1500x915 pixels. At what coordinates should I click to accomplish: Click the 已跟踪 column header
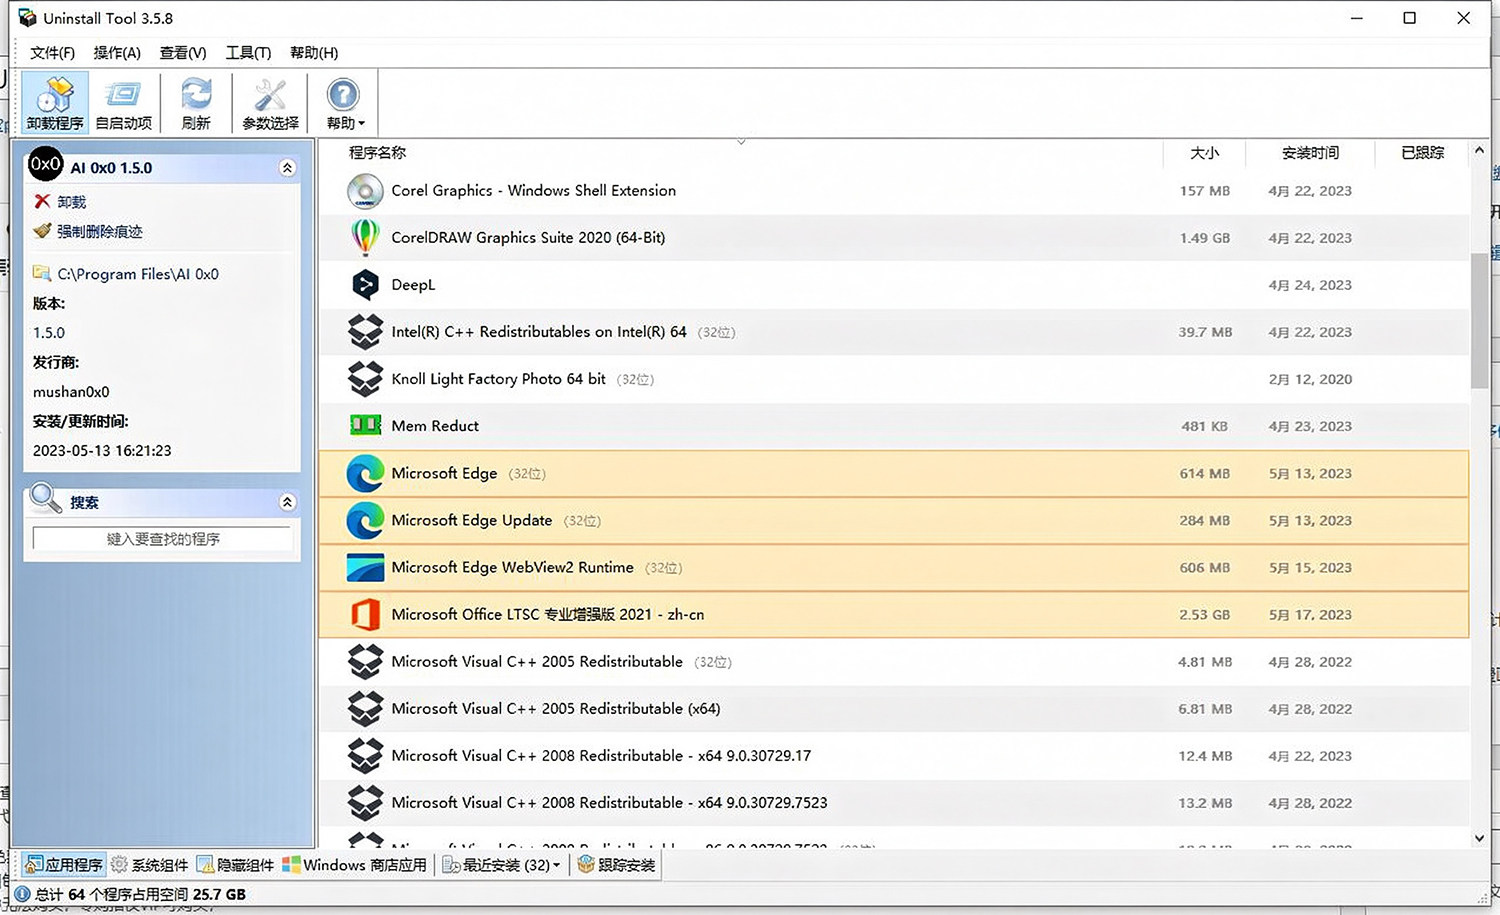click(x=1422, y=153)
